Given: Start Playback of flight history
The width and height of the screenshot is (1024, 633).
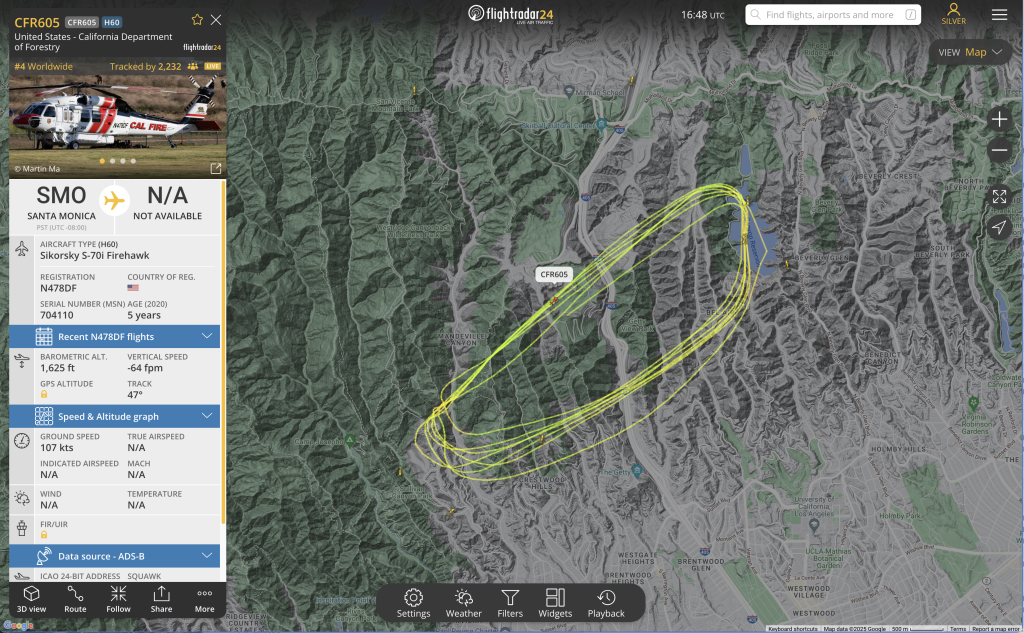Looking at the screenshot, I should [x=606, y=603].
